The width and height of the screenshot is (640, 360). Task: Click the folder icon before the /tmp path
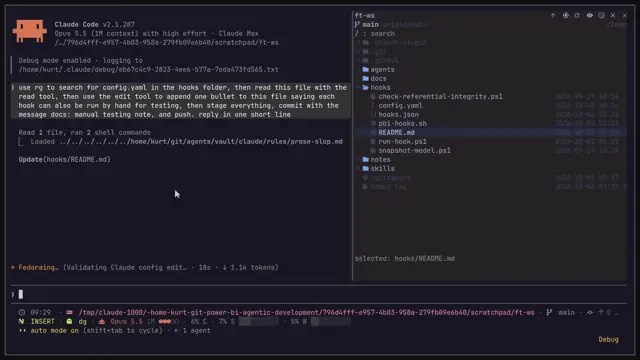pos(69,312)
